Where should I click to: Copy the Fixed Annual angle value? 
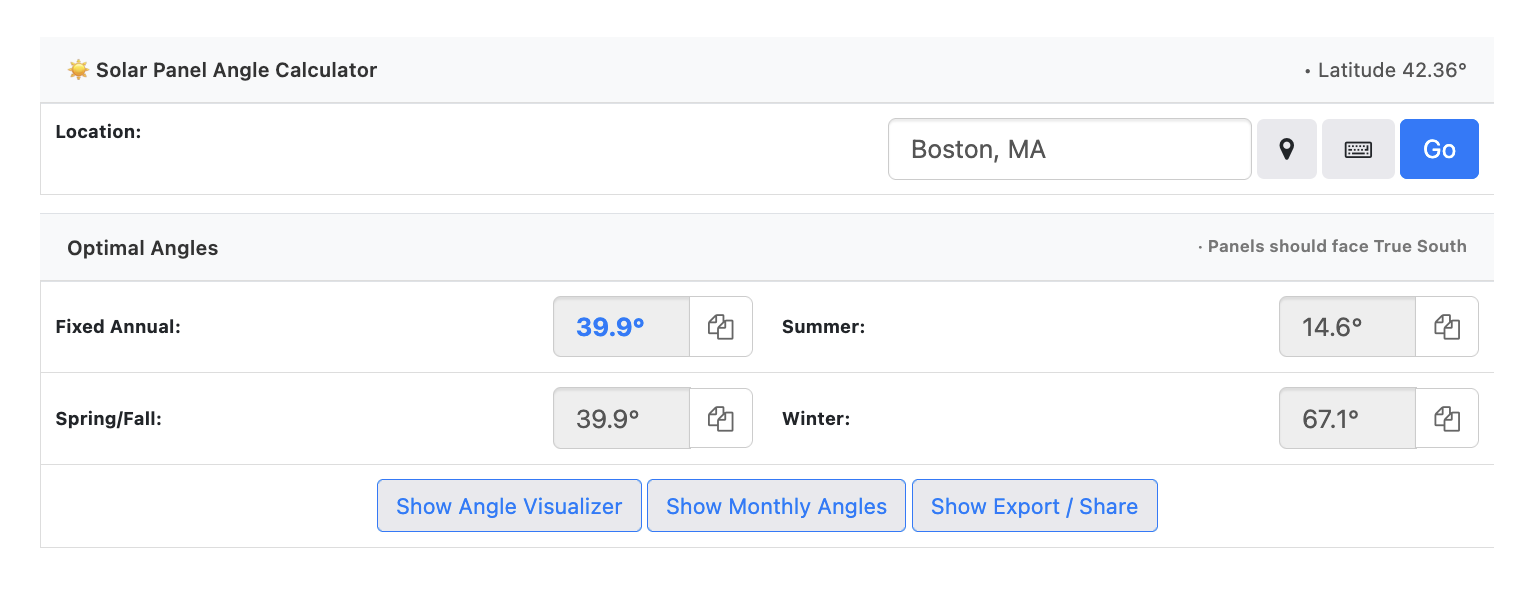coord(721,327)
